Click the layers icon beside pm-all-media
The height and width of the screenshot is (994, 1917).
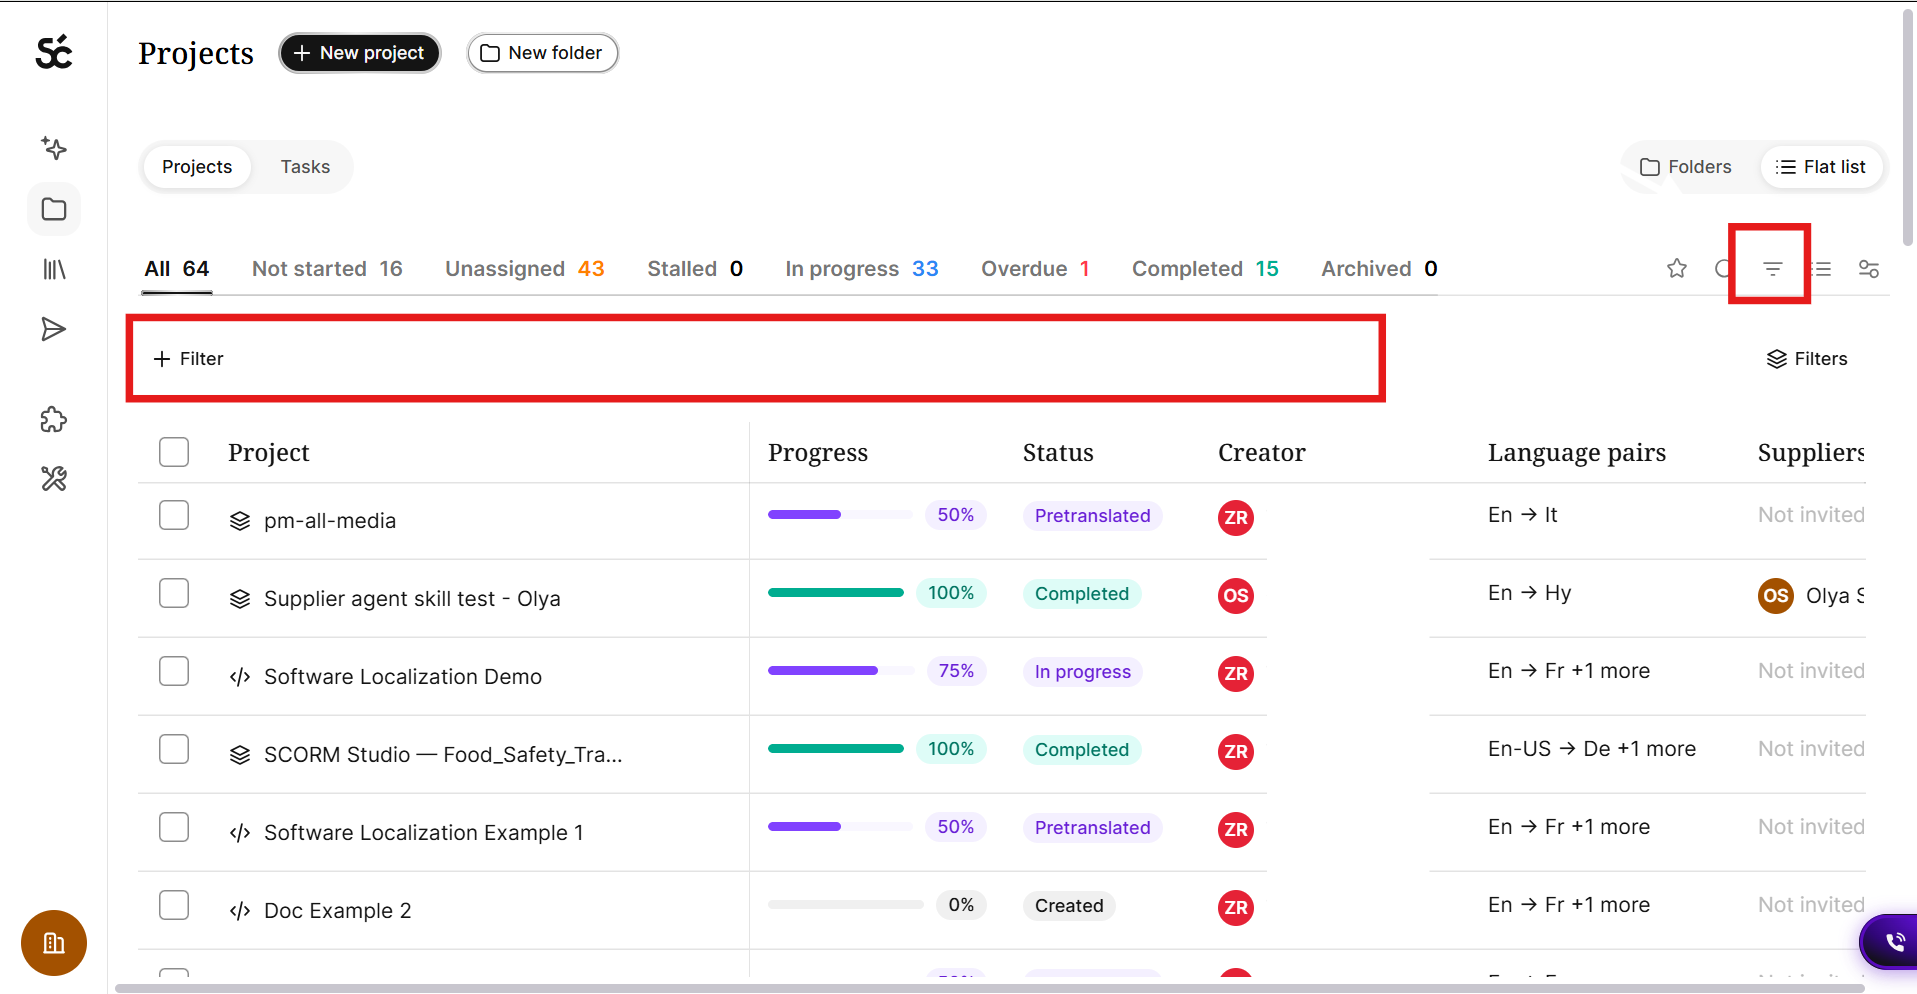(240, 521)
